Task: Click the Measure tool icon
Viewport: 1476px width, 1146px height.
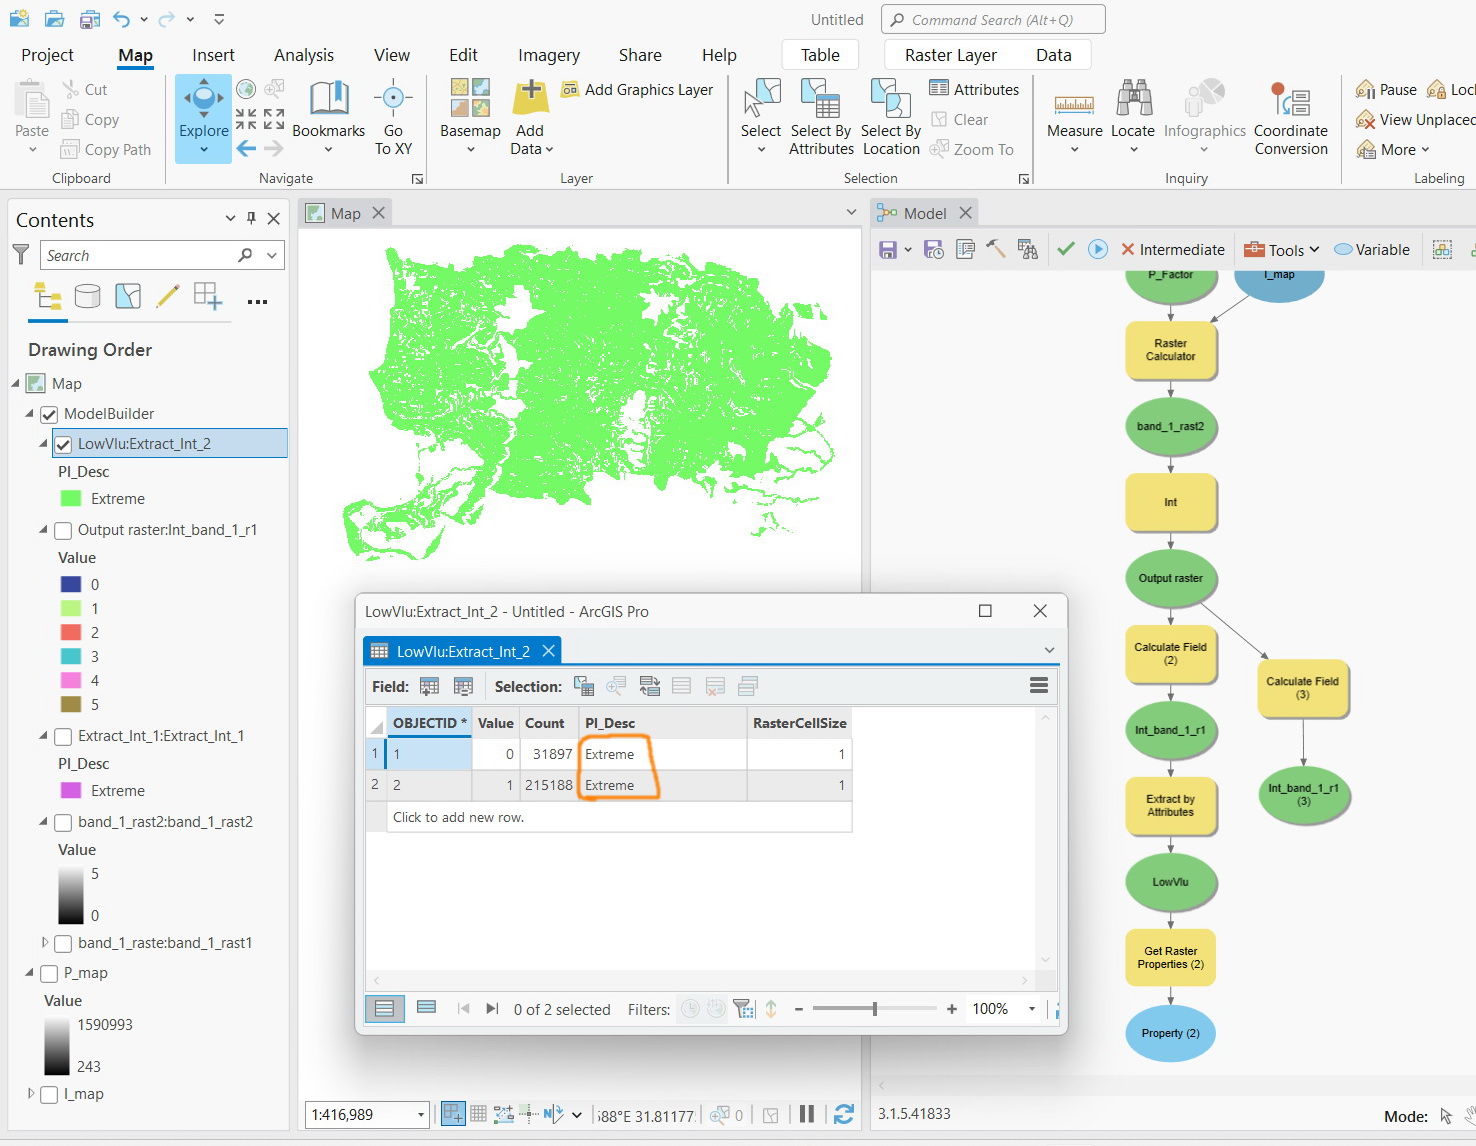Action: pos(1074,103)
